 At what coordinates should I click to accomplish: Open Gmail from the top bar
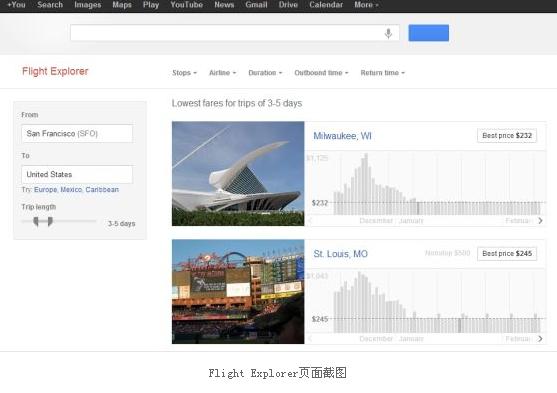256,5
